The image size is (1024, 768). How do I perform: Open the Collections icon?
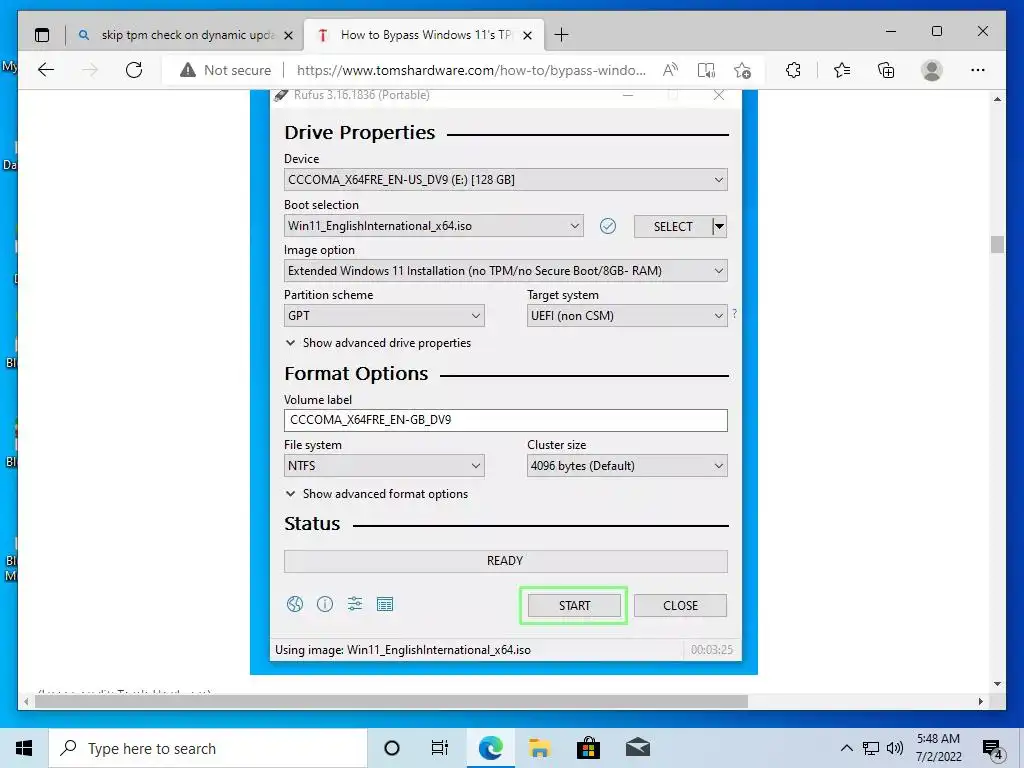tap(886, 70)
